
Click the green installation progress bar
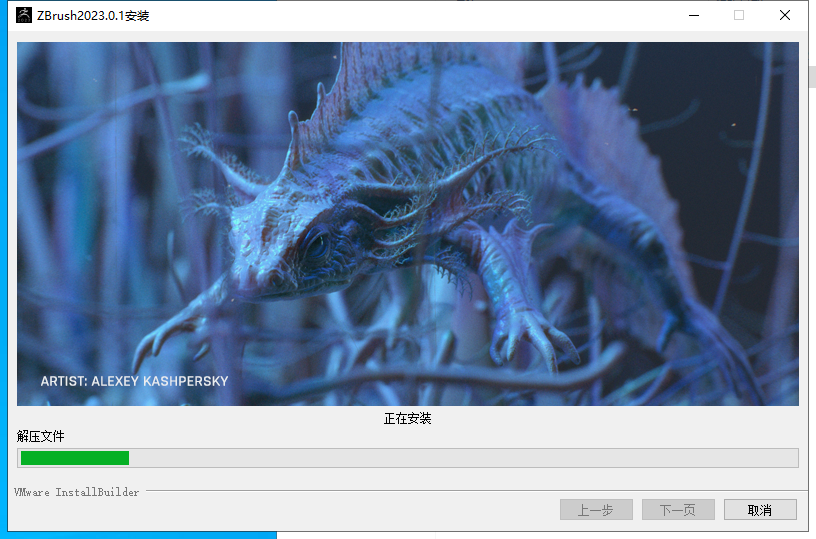click(x=407, y=458)
